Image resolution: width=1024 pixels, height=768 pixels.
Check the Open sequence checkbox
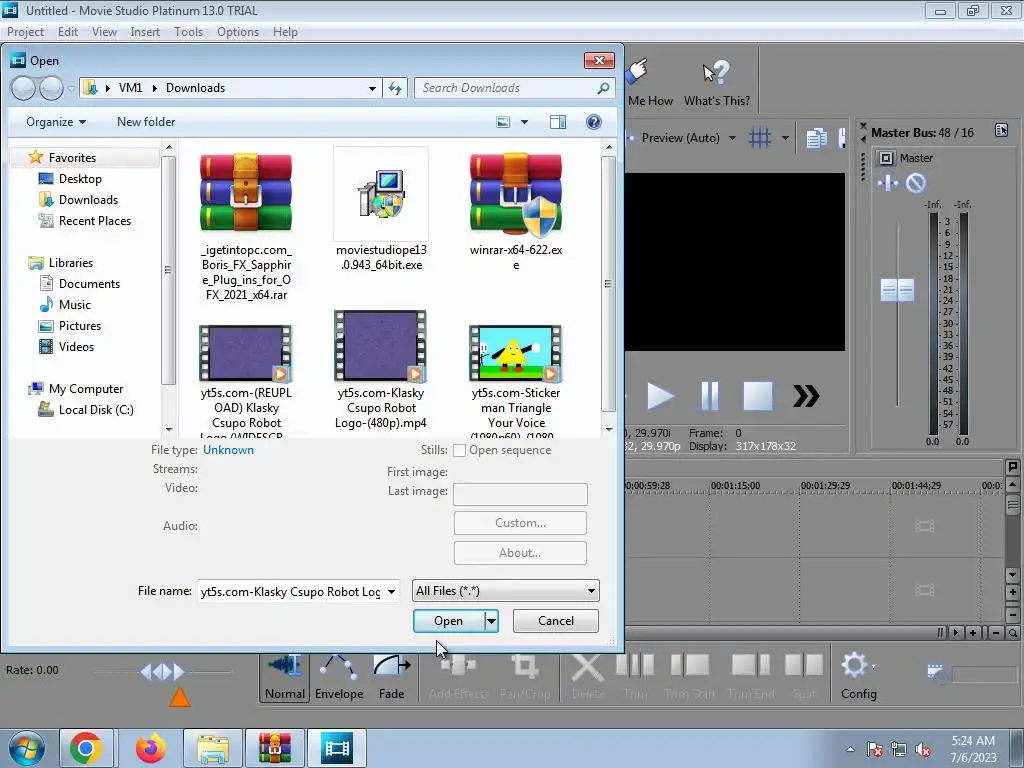tap(459, 450)
